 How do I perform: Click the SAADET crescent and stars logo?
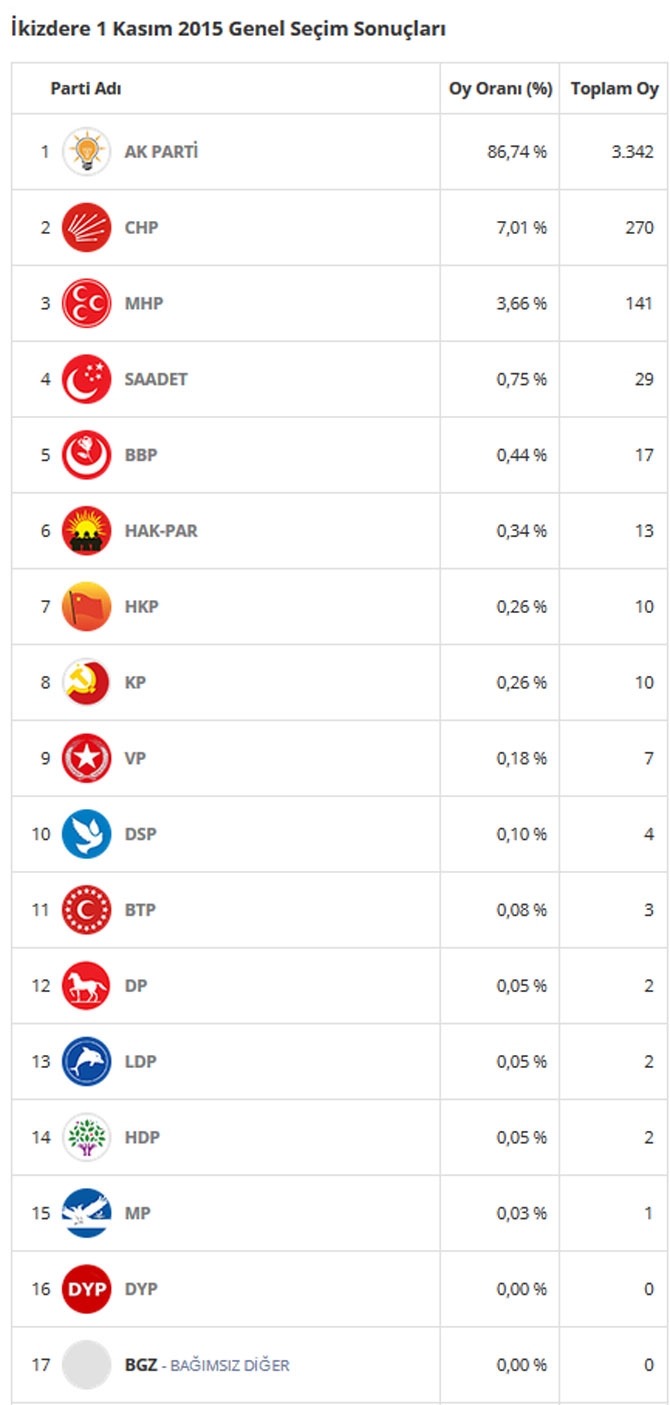(86, 380)
